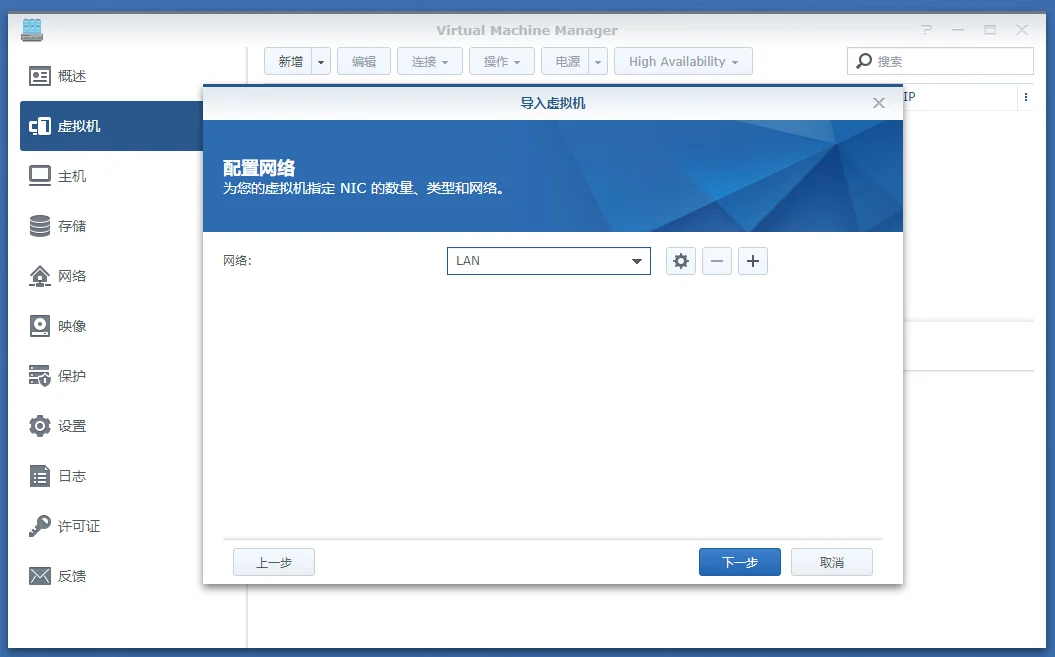Remove network with the minus button
Viewport: 1055px width, 657px height.
click(x=717, y=261)
